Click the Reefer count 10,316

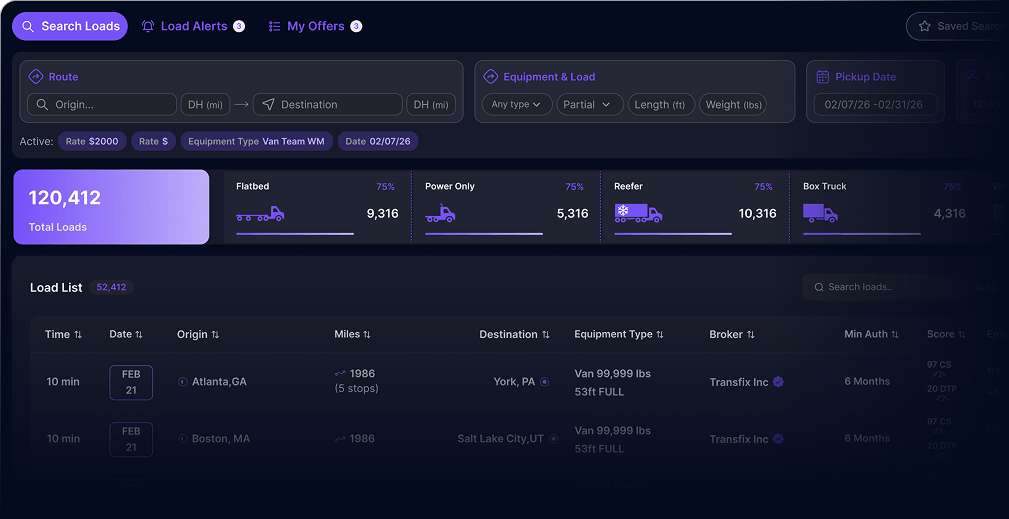[x=757, y=214]
